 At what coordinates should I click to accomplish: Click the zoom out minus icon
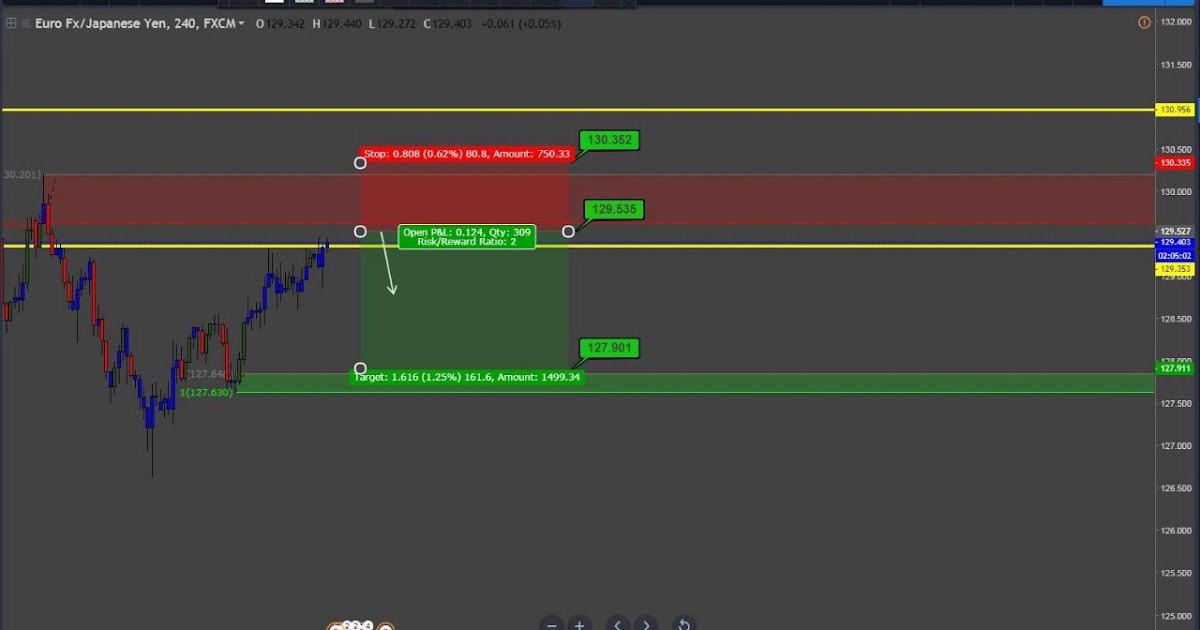pyautogui.click(x=552, y=625)
